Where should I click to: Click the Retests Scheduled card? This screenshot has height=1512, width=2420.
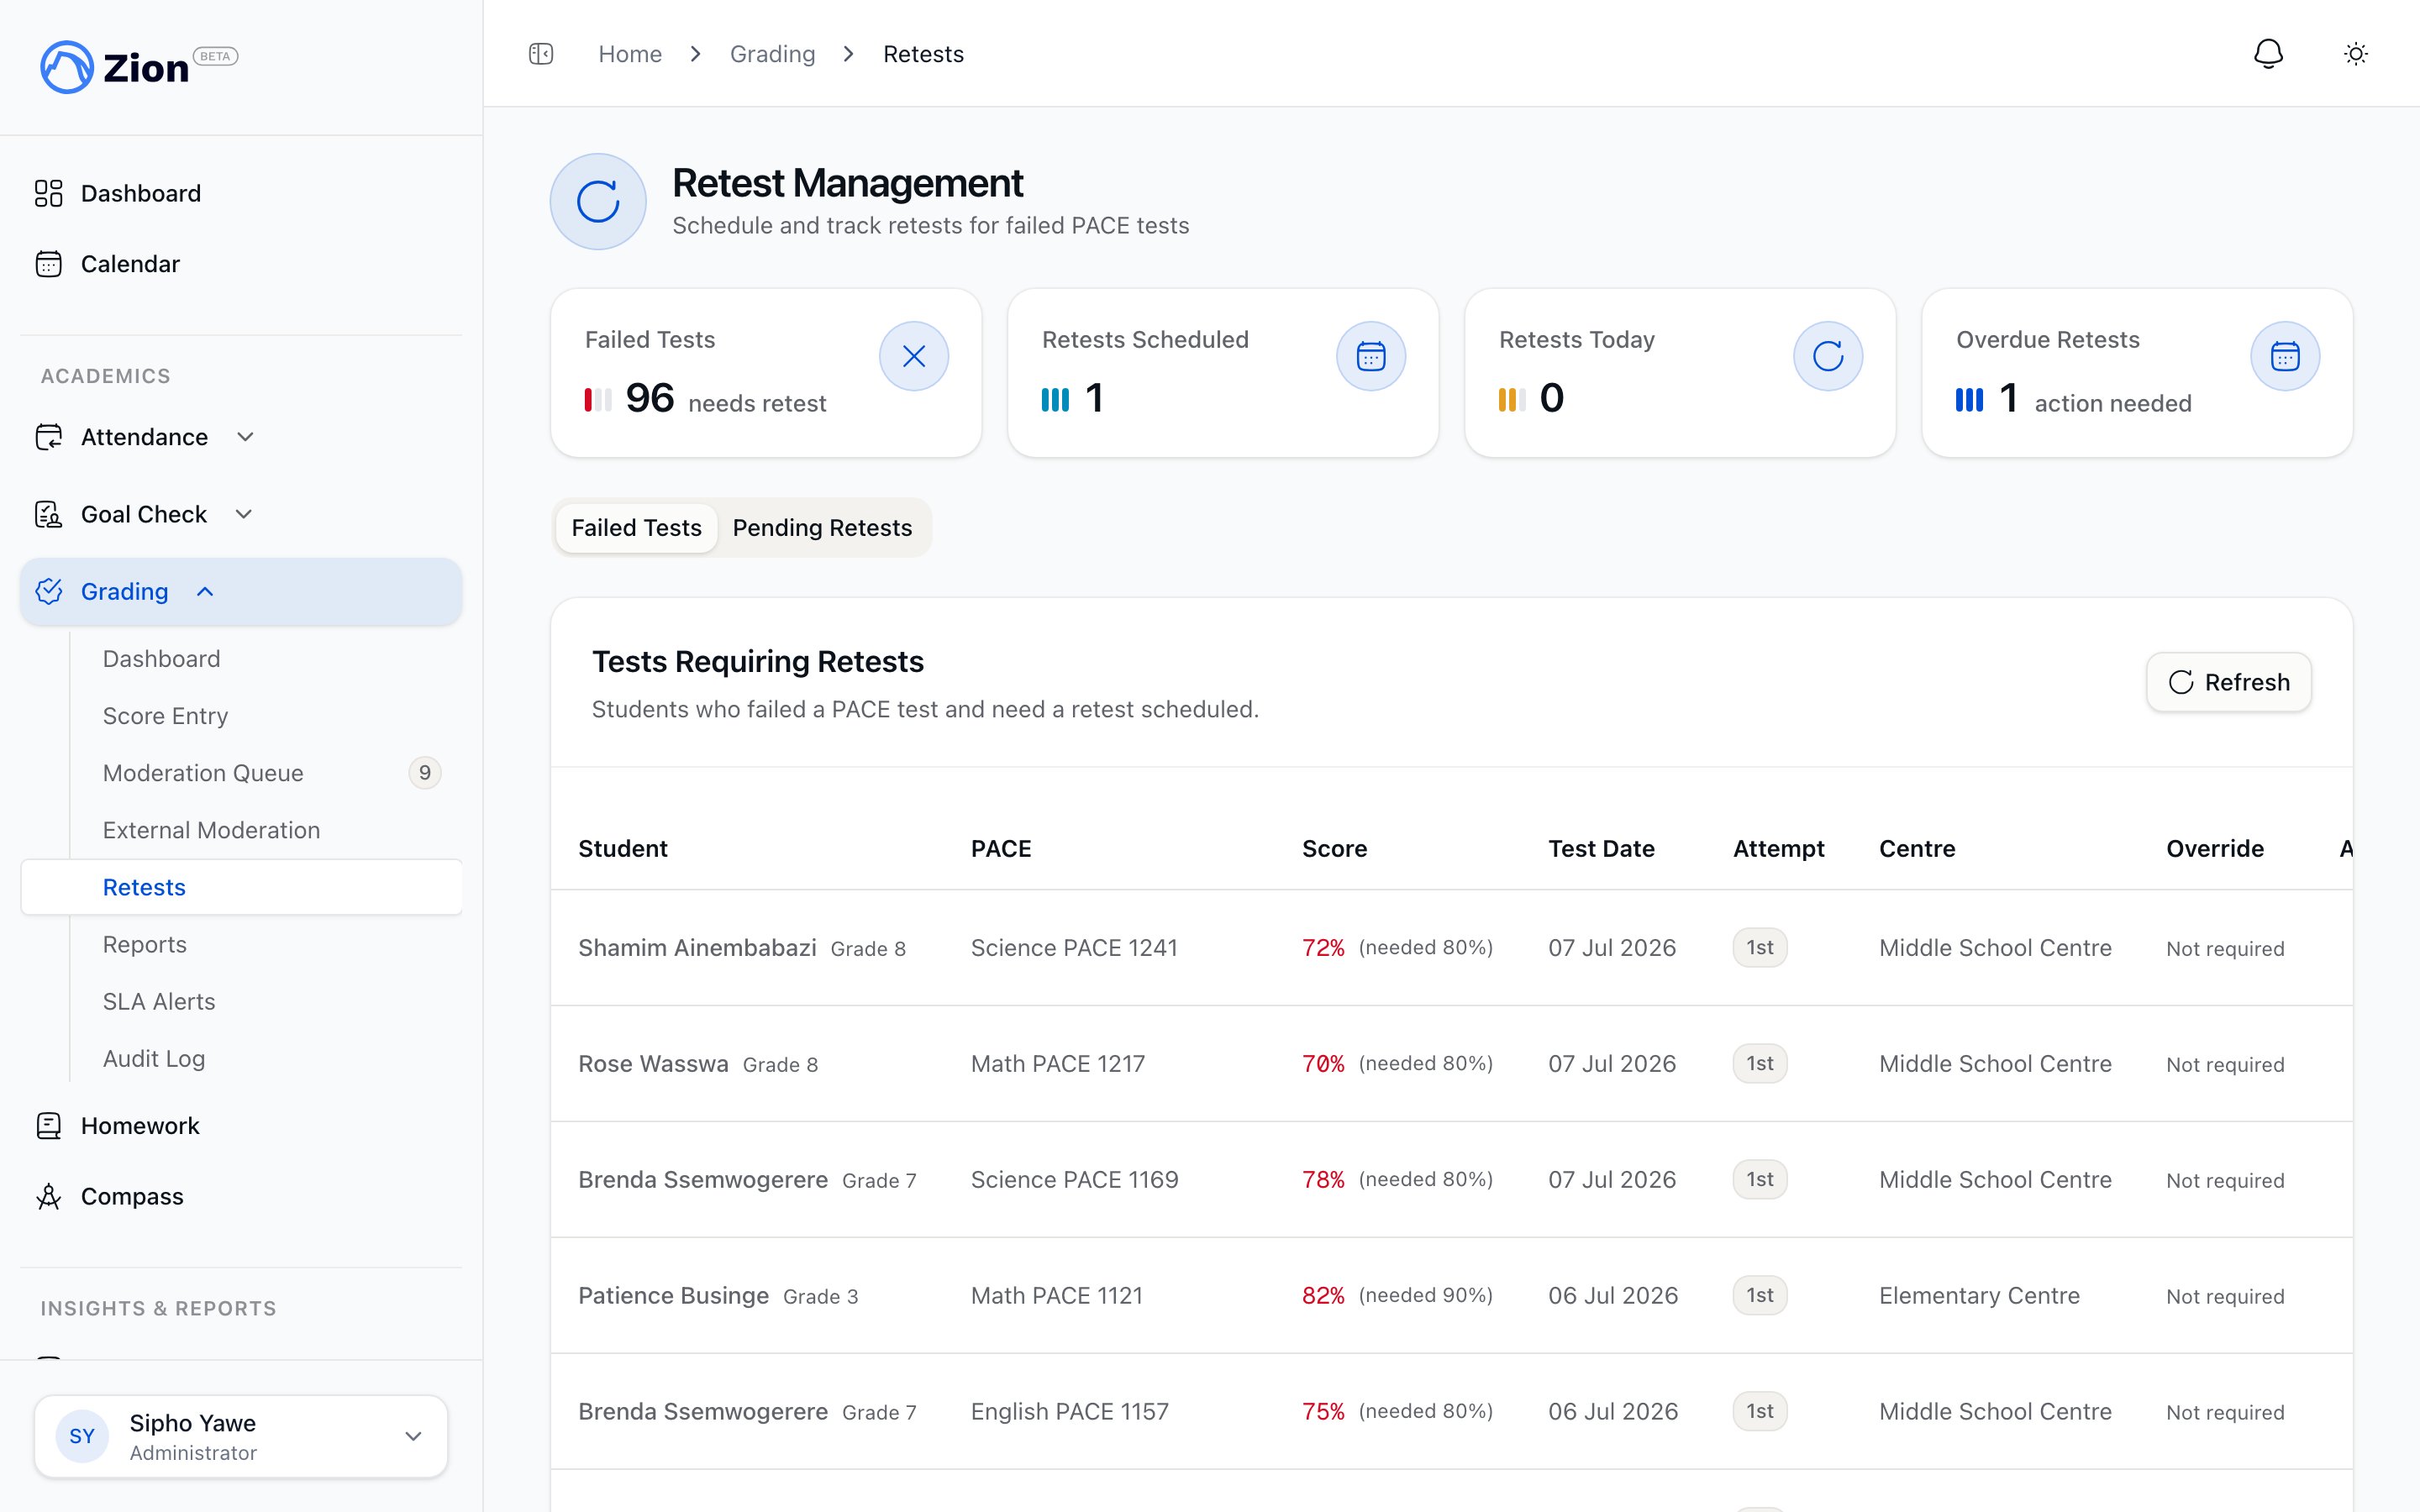(1223, 373)
